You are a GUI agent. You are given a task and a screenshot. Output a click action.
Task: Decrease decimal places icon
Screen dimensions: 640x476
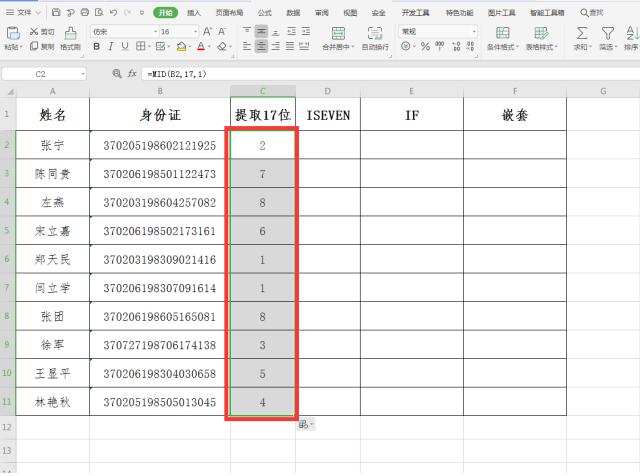click(x=471, y=47)
